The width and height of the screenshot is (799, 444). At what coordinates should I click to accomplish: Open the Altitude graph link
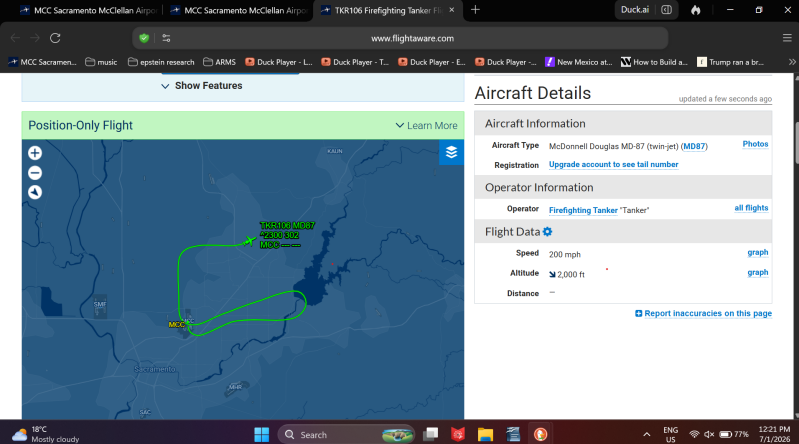[758, 273]
